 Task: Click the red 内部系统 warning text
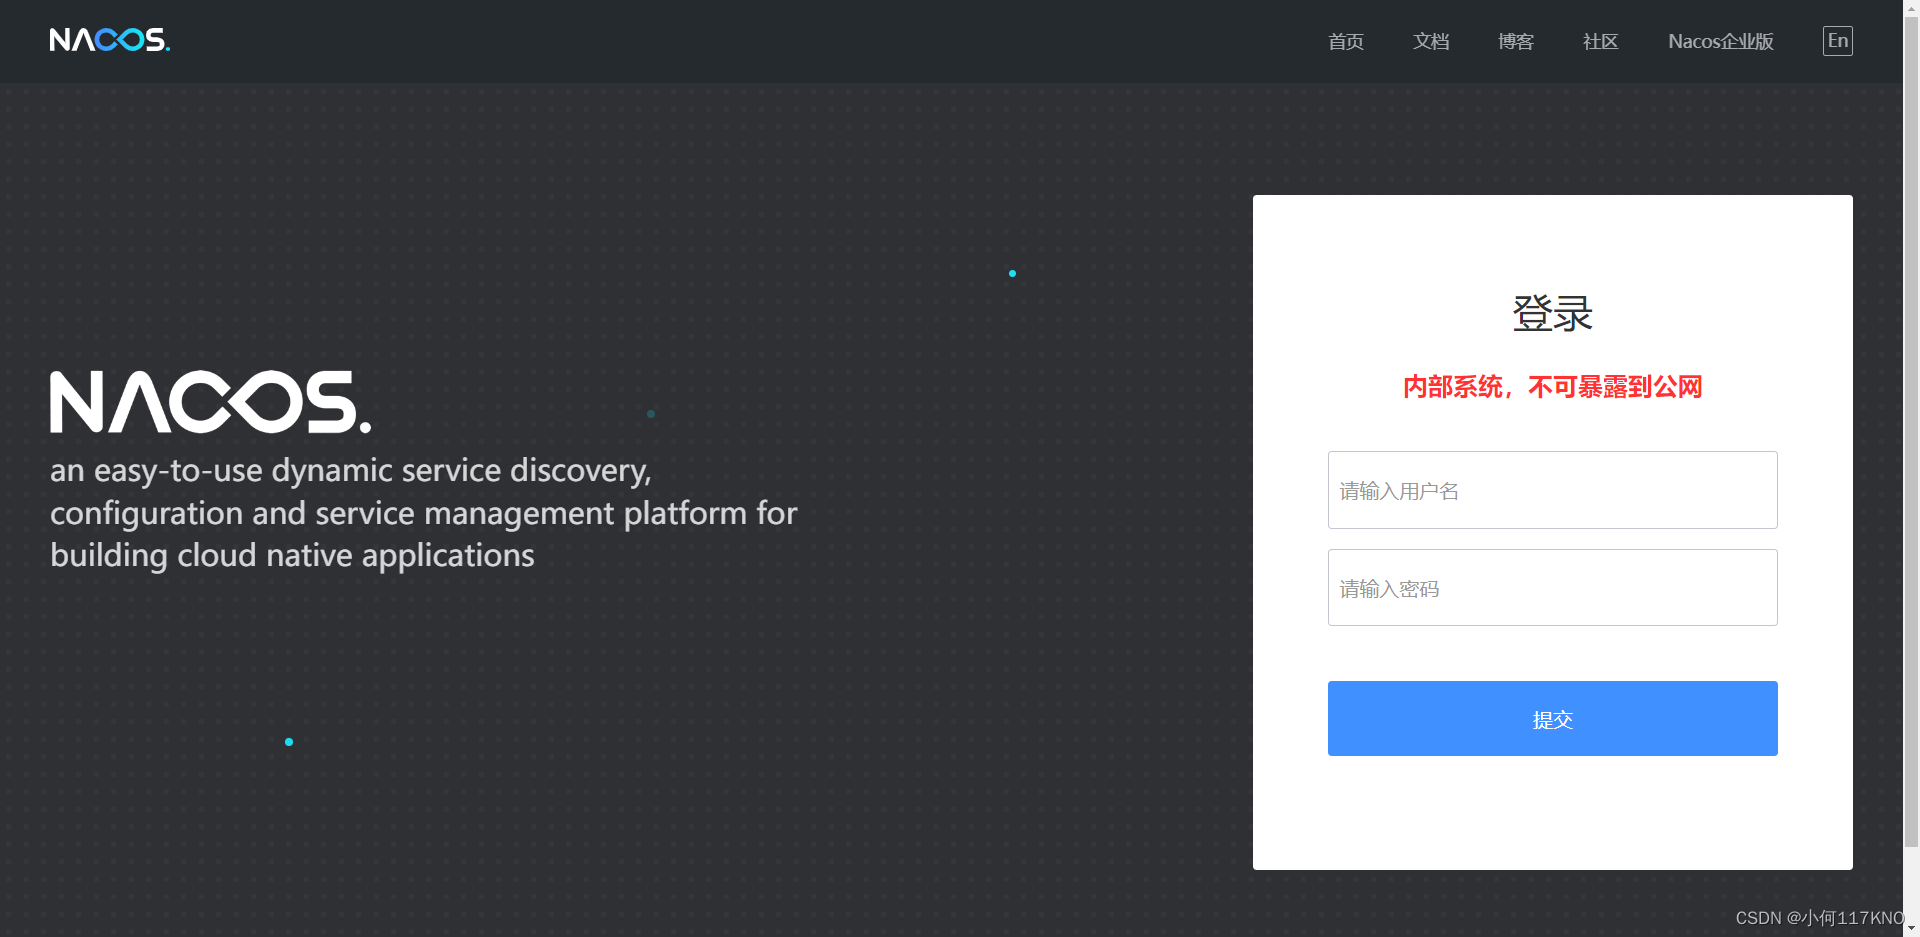1553,387
